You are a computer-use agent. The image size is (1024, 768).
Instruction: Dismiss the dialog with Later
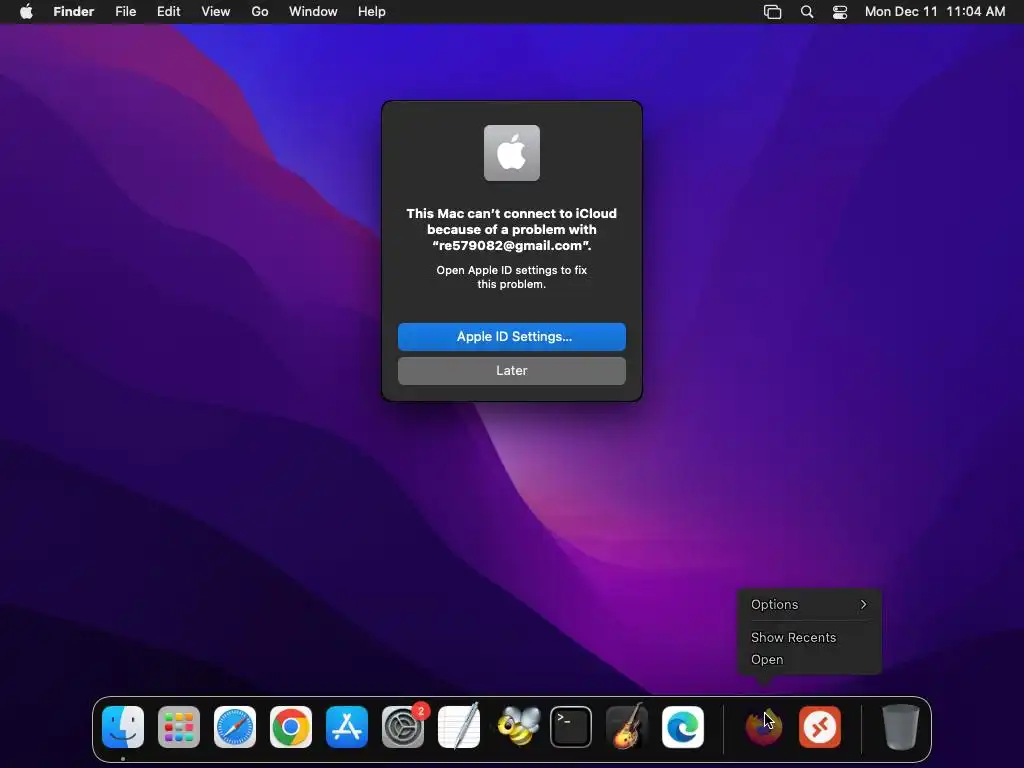tap(512, 371)
